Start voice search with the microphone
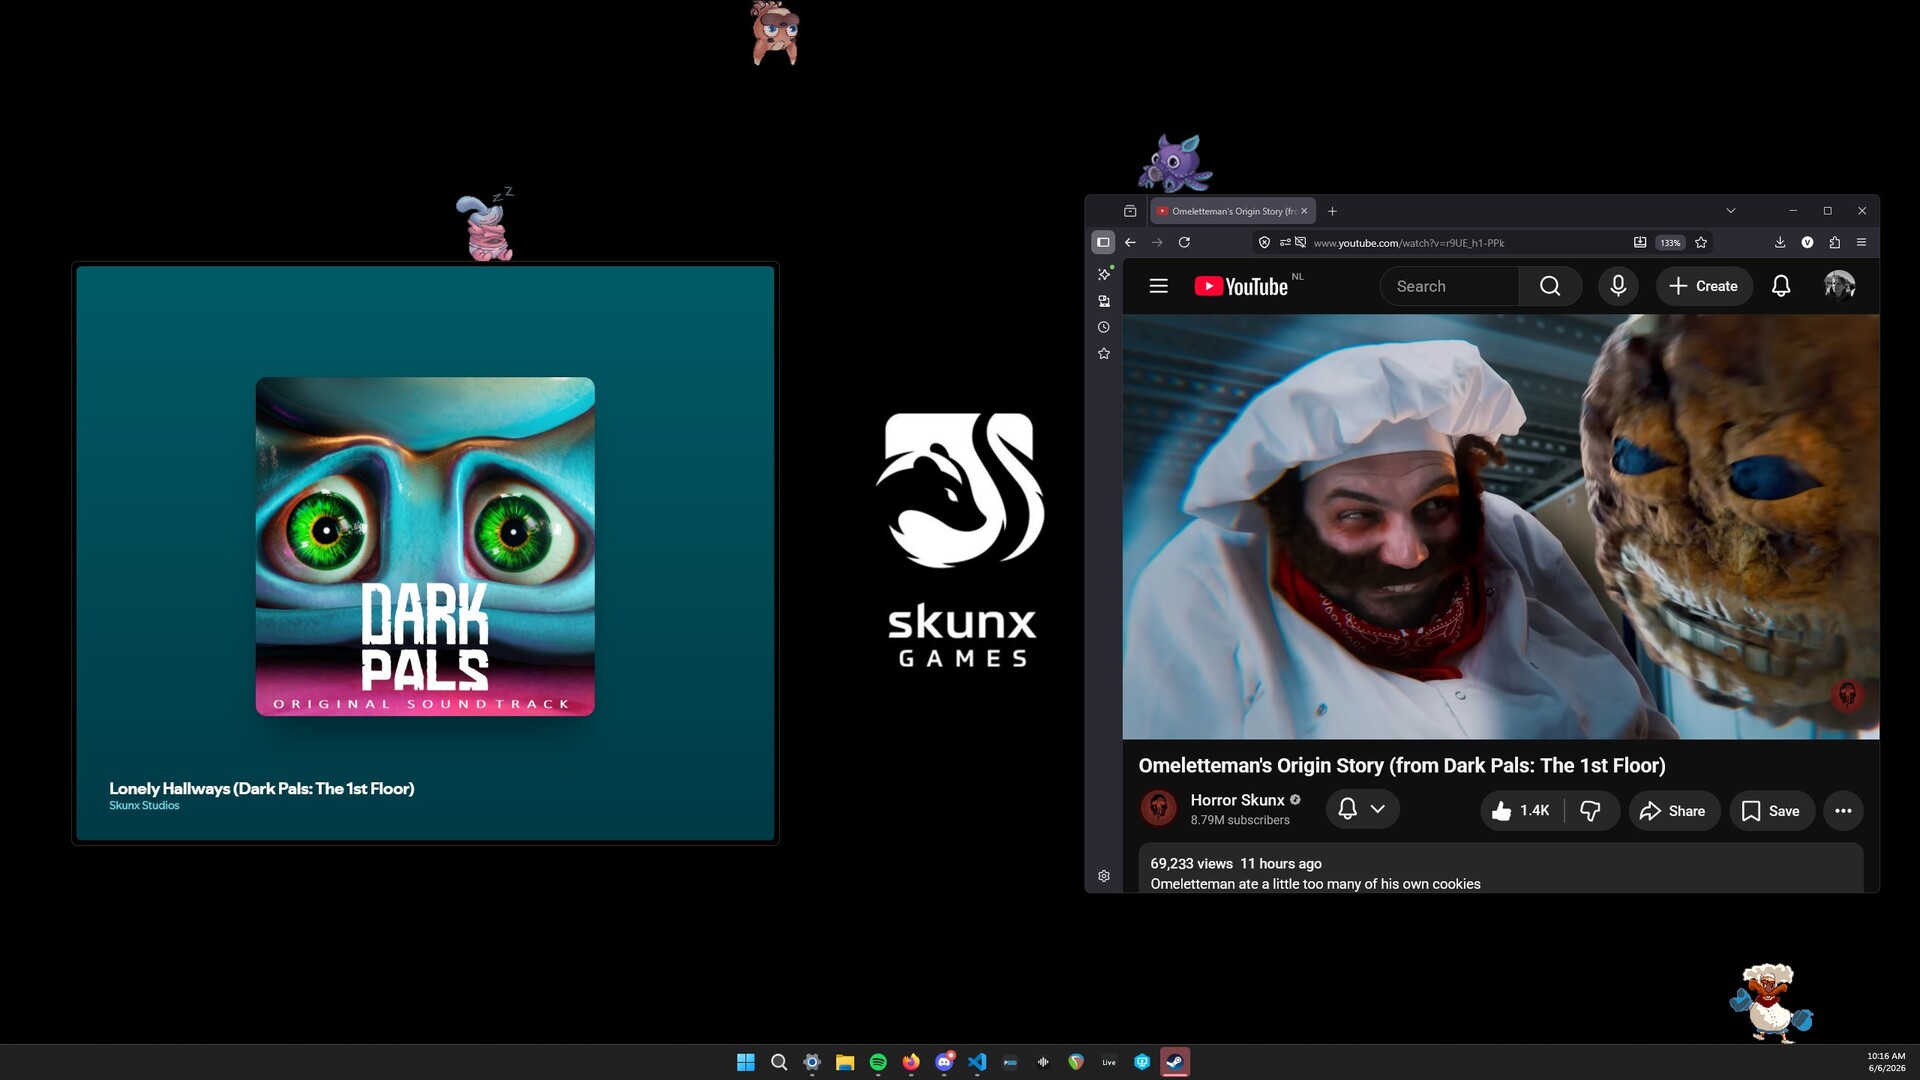This screenshot has height=1080, width=1920. click(x=1618, y=286)
